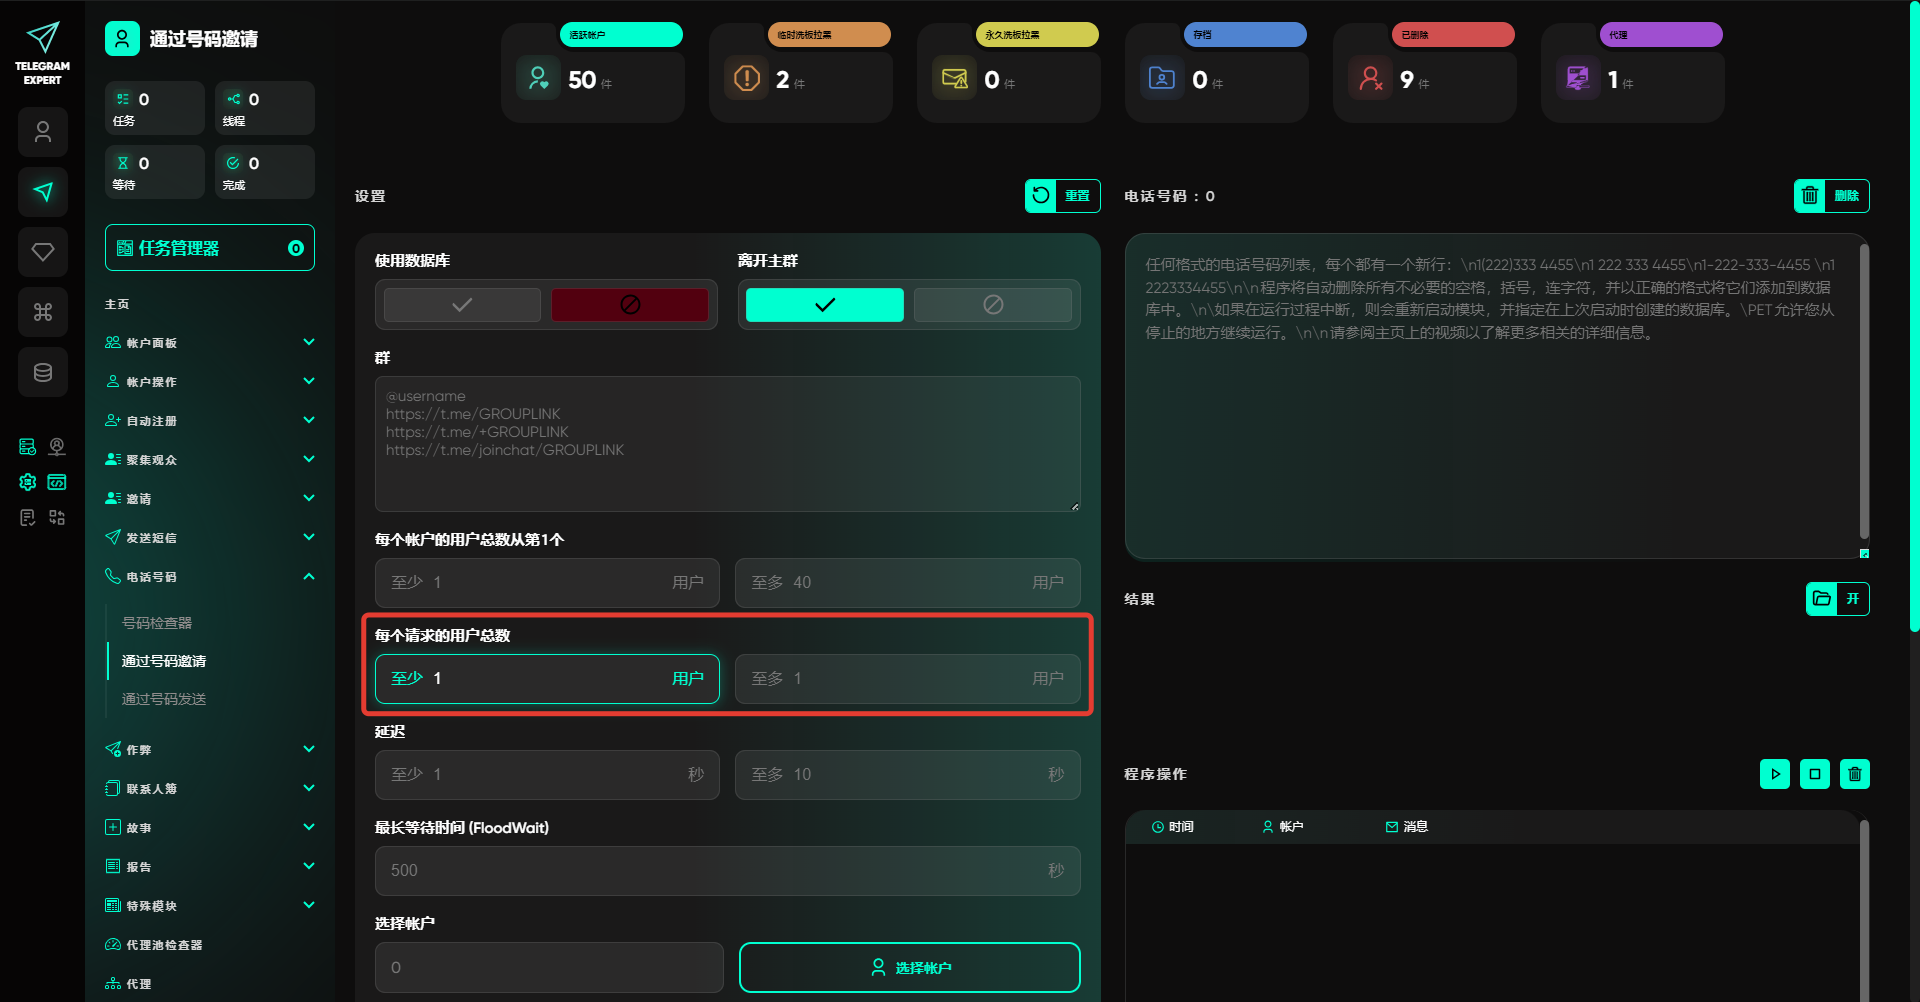This screenshot has width=1920, height=1002.
Task: Open the 通过号码发送 submenu item
Action: point(164,699)
